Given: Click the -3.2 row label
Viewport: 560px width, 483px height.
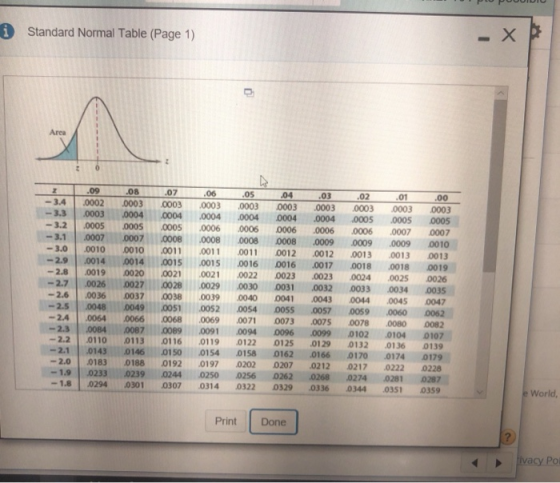Looking at the screenshot, I should coord(56,225).
